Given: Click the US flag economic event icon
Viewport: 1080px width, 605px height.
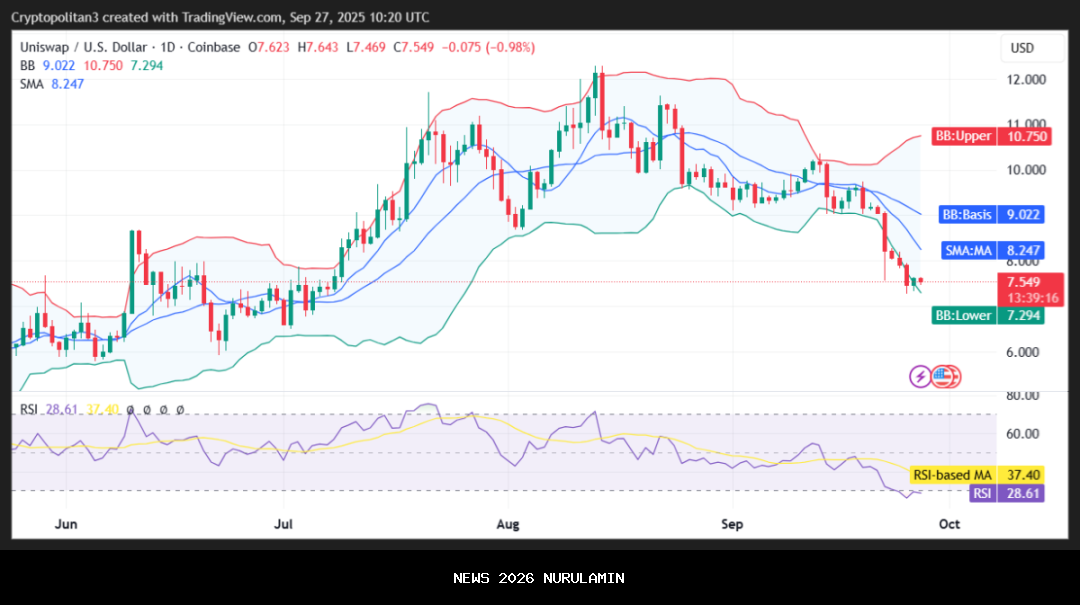Looking at the screenshot, I should [x=945, y=377].
